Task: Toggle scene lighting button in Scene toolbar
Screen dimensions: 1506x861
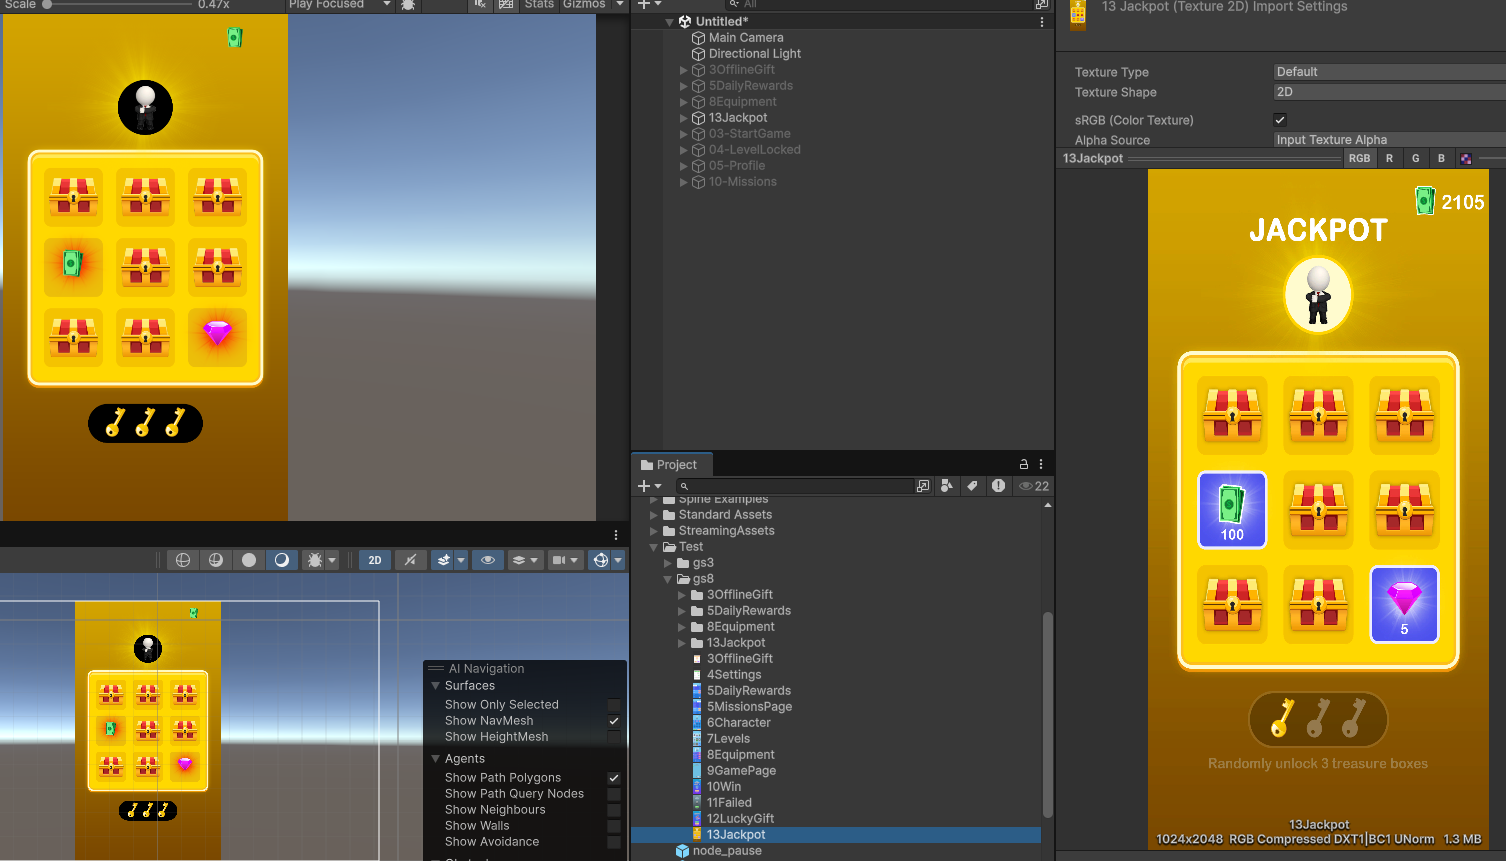Action: 282,560
